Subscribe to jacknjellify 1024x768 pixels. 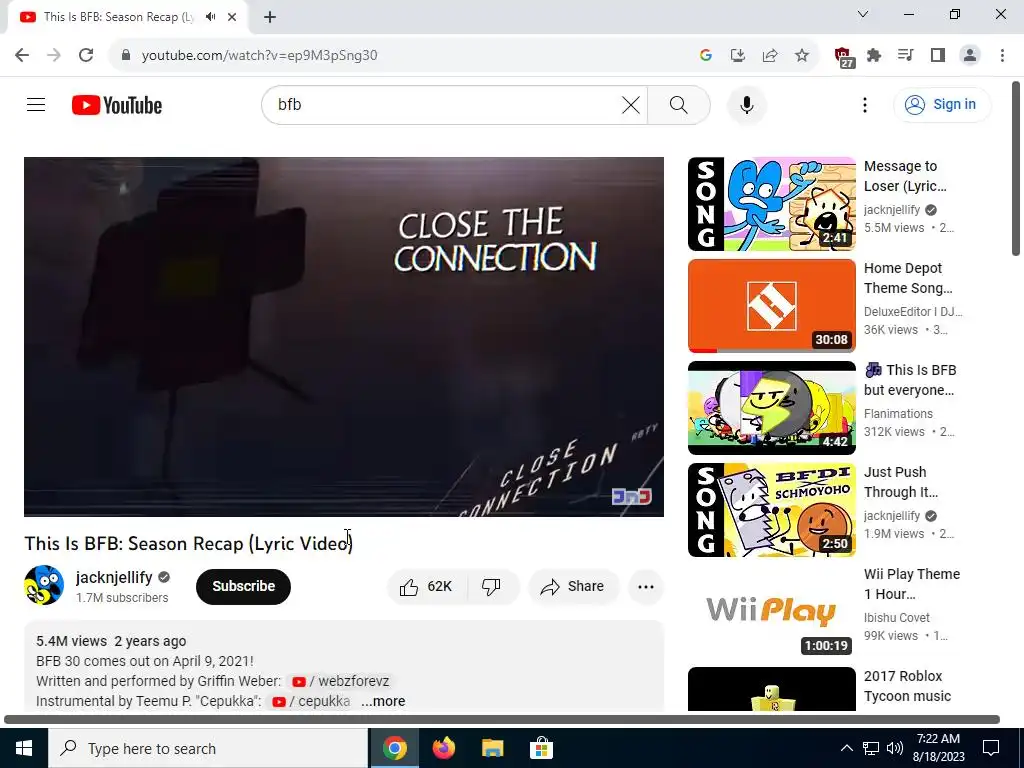tap(243, 586)
